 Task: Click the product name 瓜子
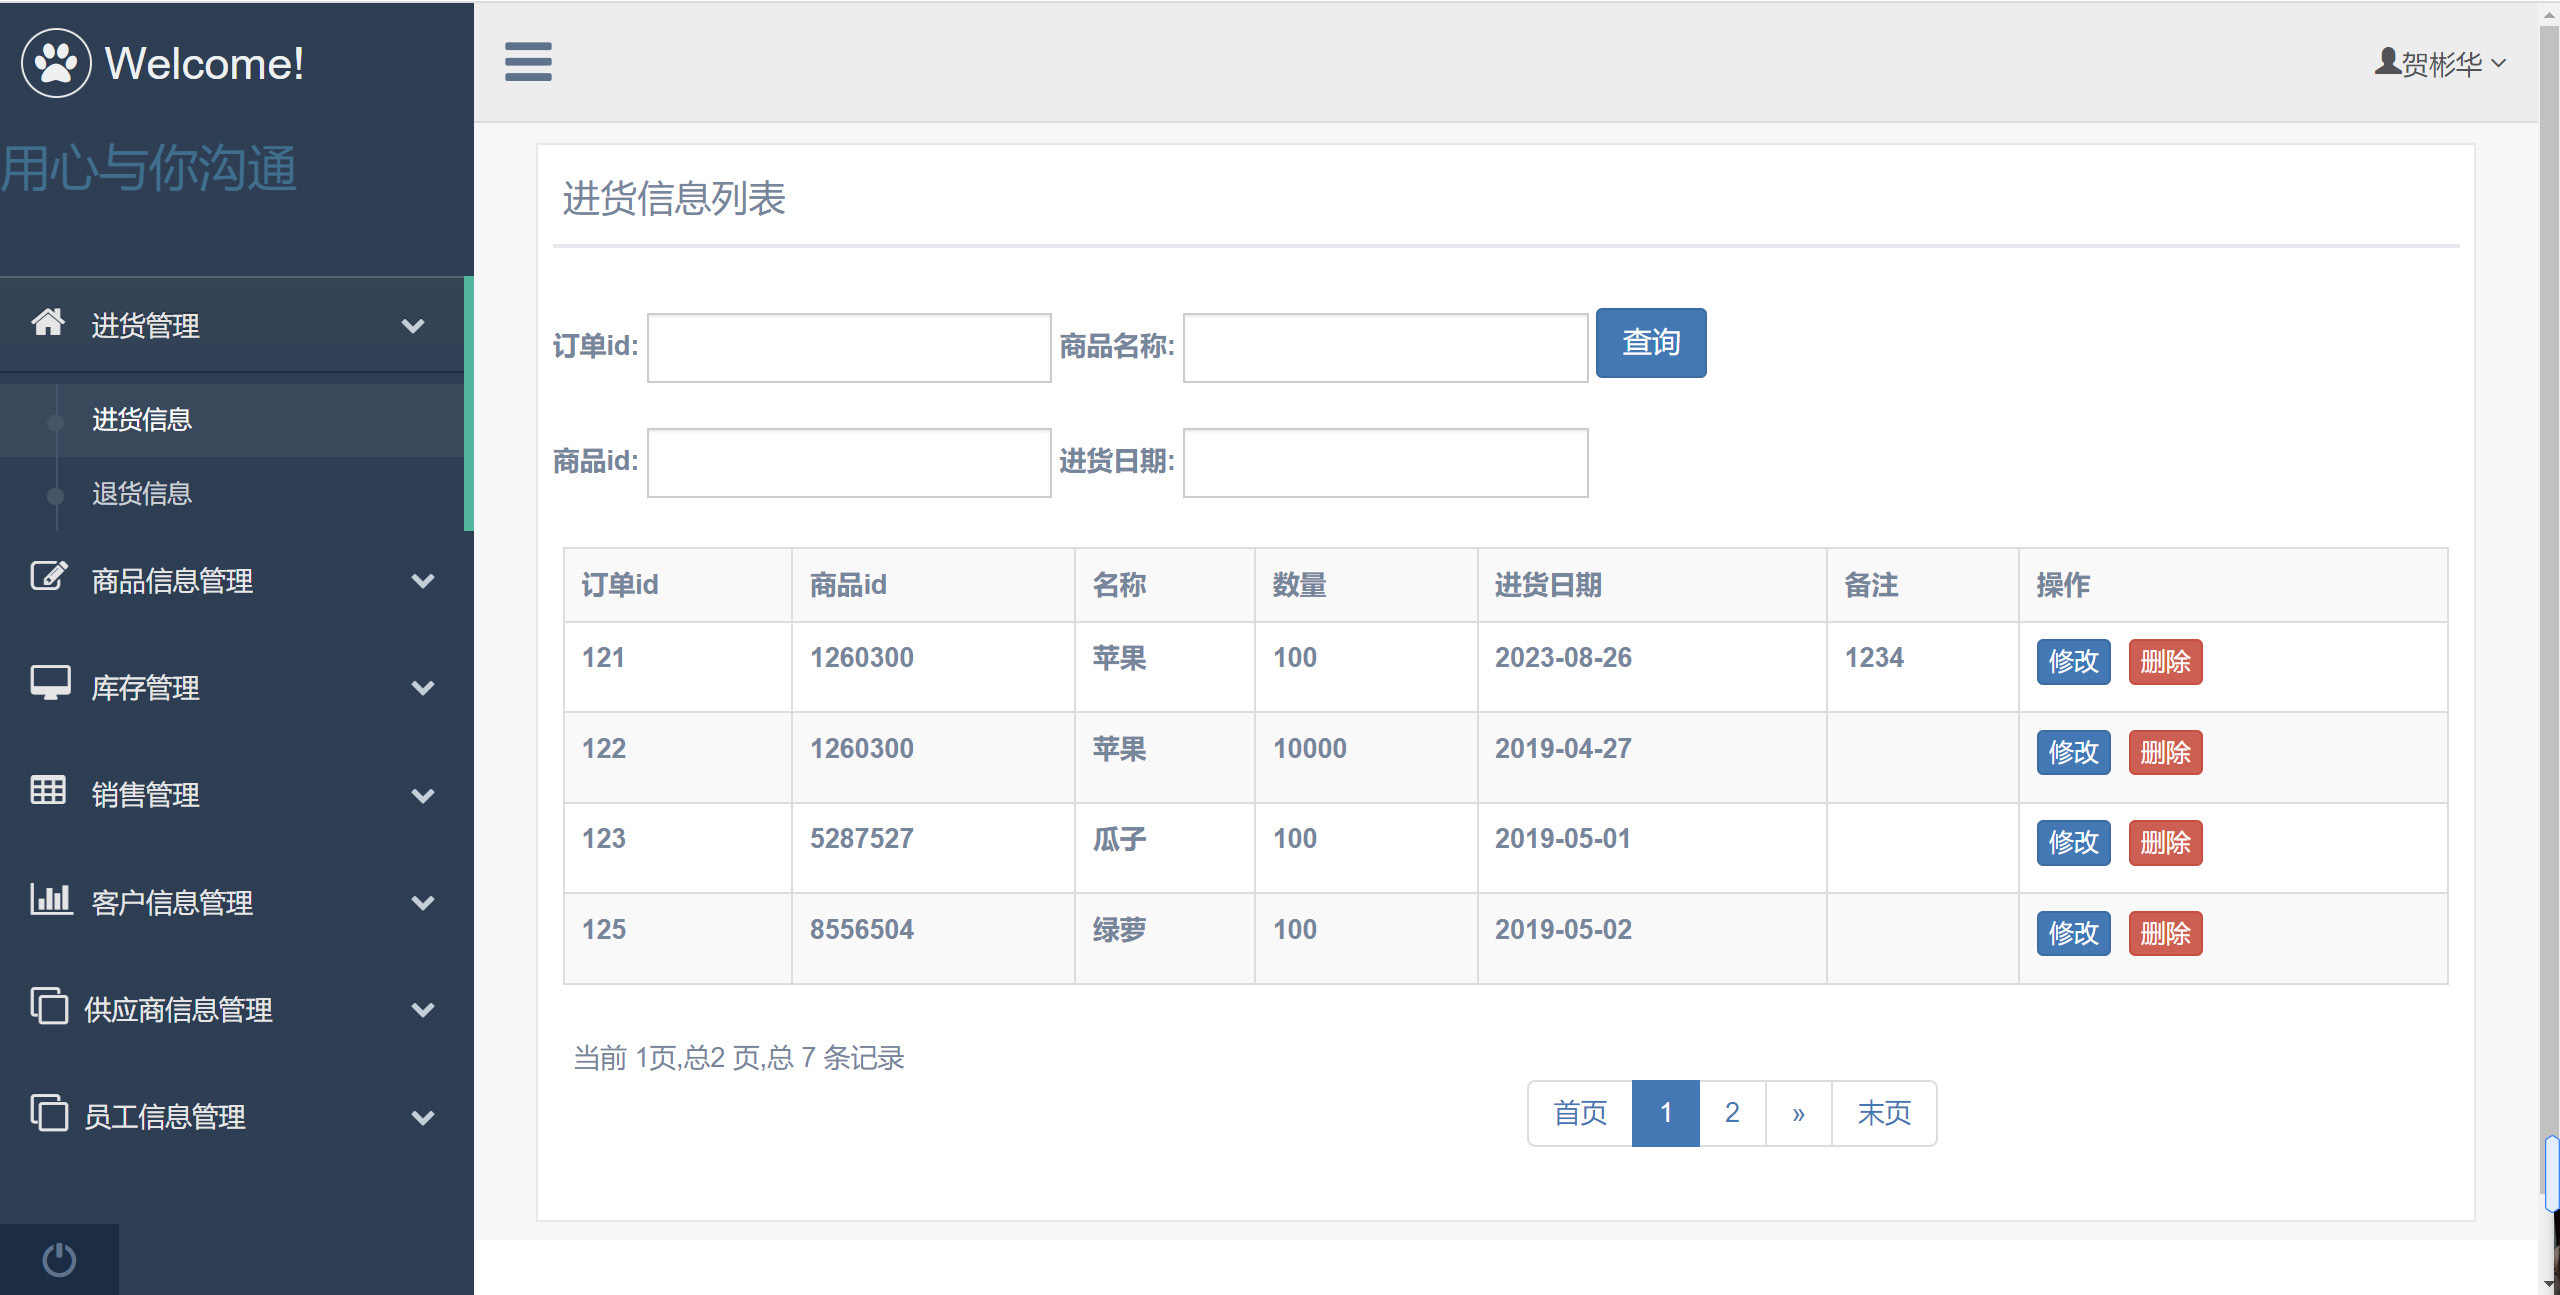pyautogui.click(x=1119, y=839)
